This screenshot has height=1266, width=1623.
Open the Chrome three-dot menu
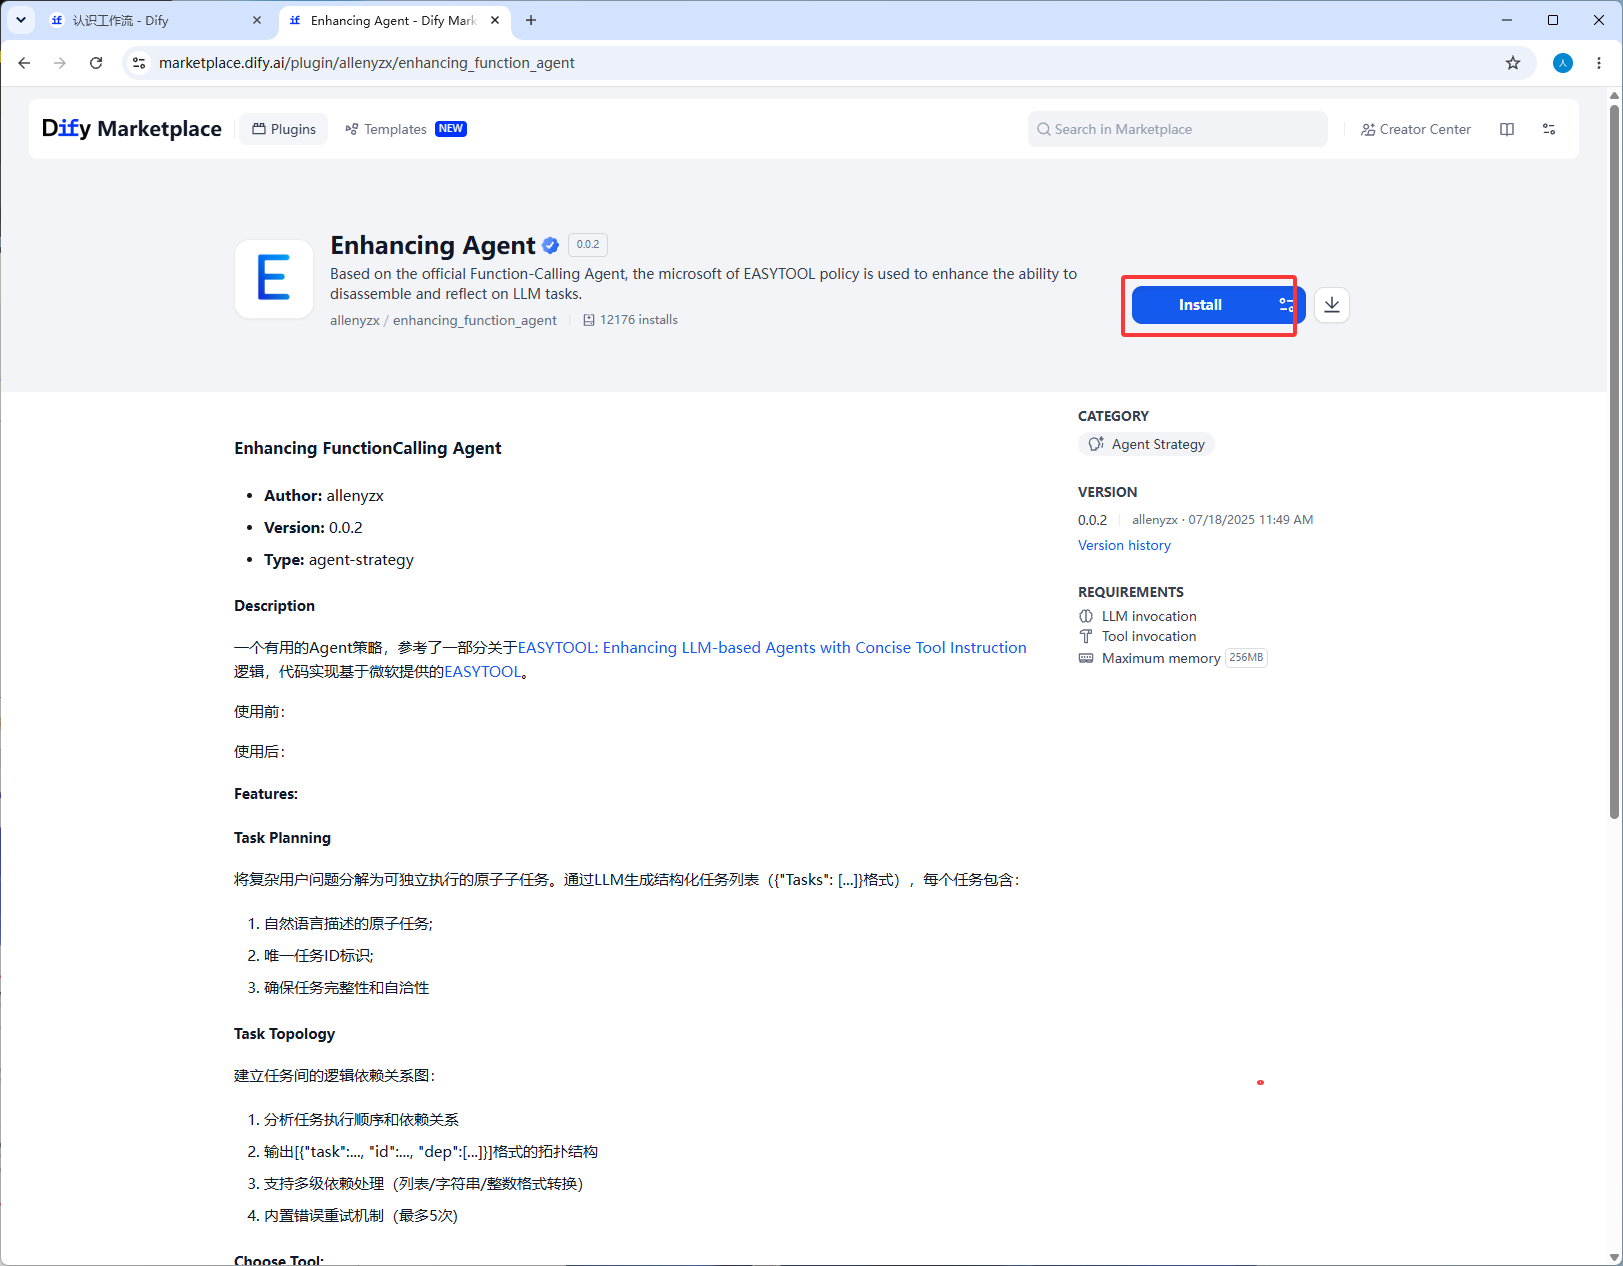(x=1599, y=63)
